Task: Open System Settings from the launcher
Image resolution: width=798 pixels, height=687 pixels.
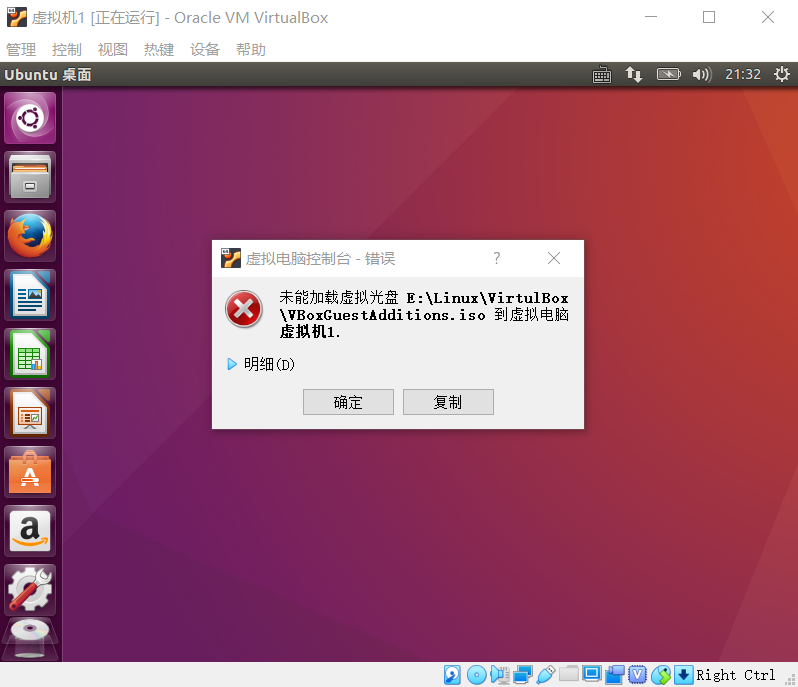Action: tap(30, 590)
